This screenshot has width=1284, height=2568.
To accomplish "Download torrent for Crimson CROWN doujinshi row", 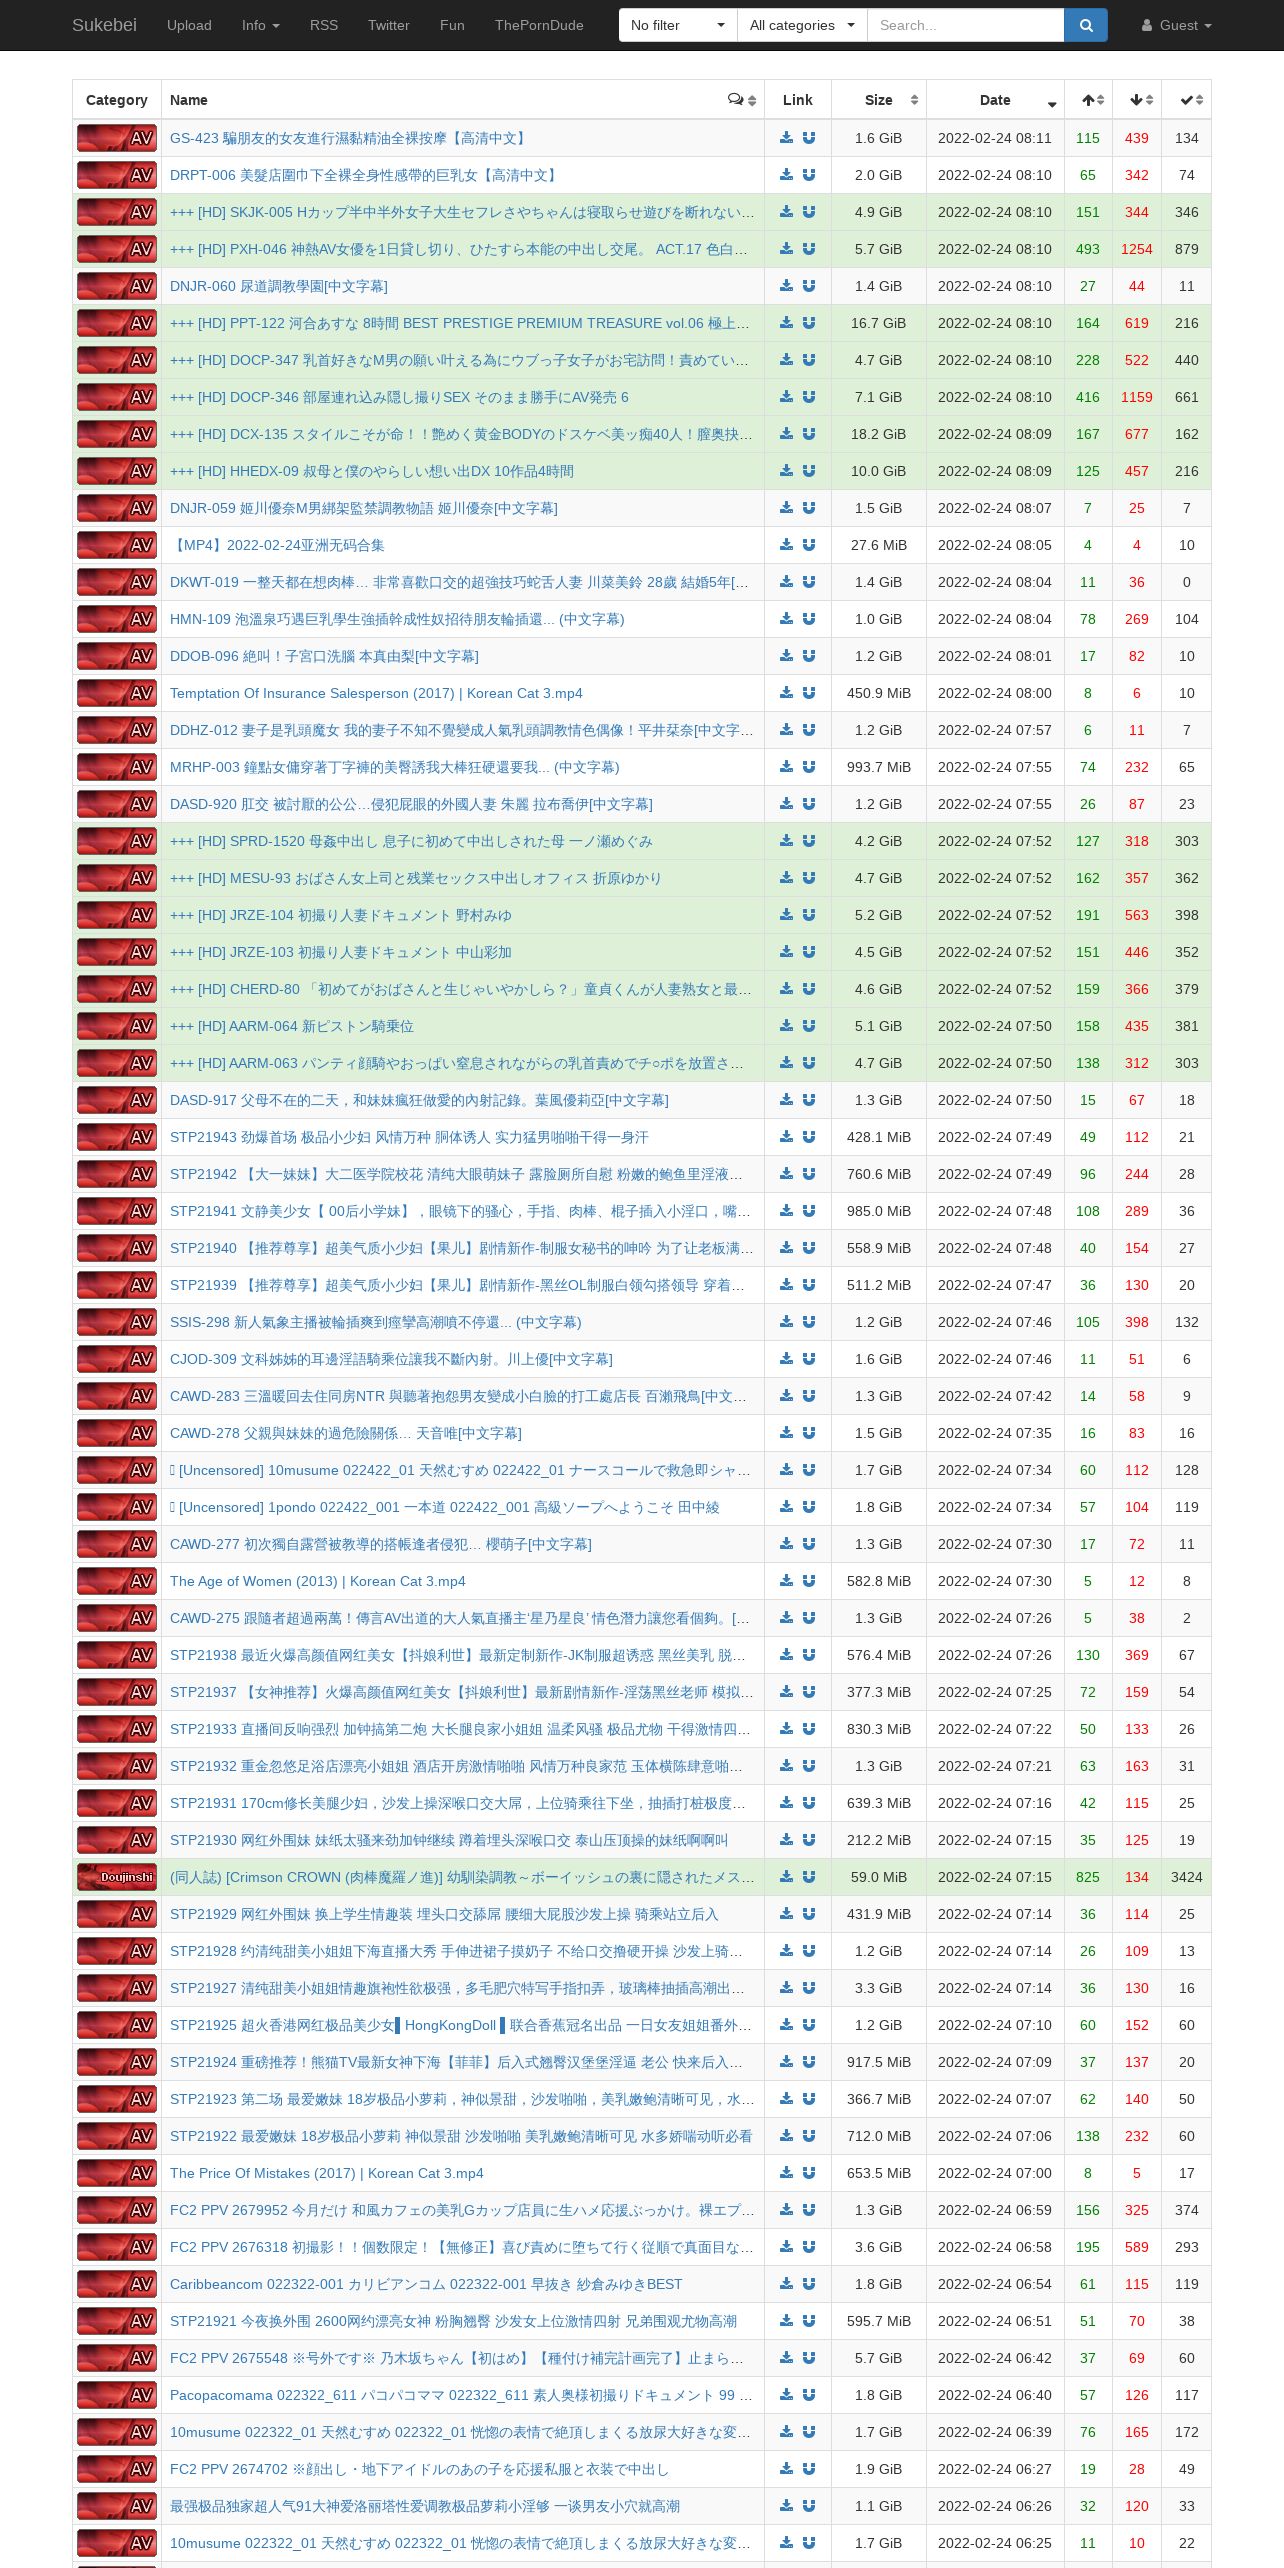I will tap(787, 1877).
